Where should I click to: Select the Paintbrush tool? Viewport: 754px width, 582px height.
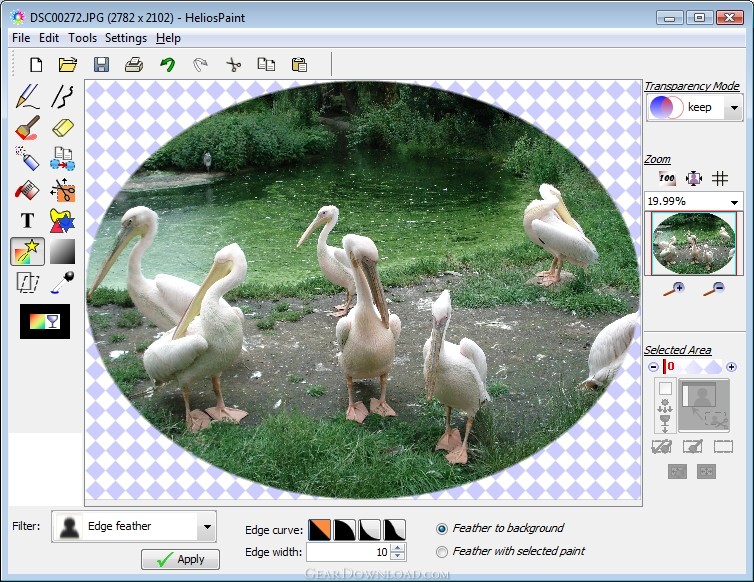27,128
